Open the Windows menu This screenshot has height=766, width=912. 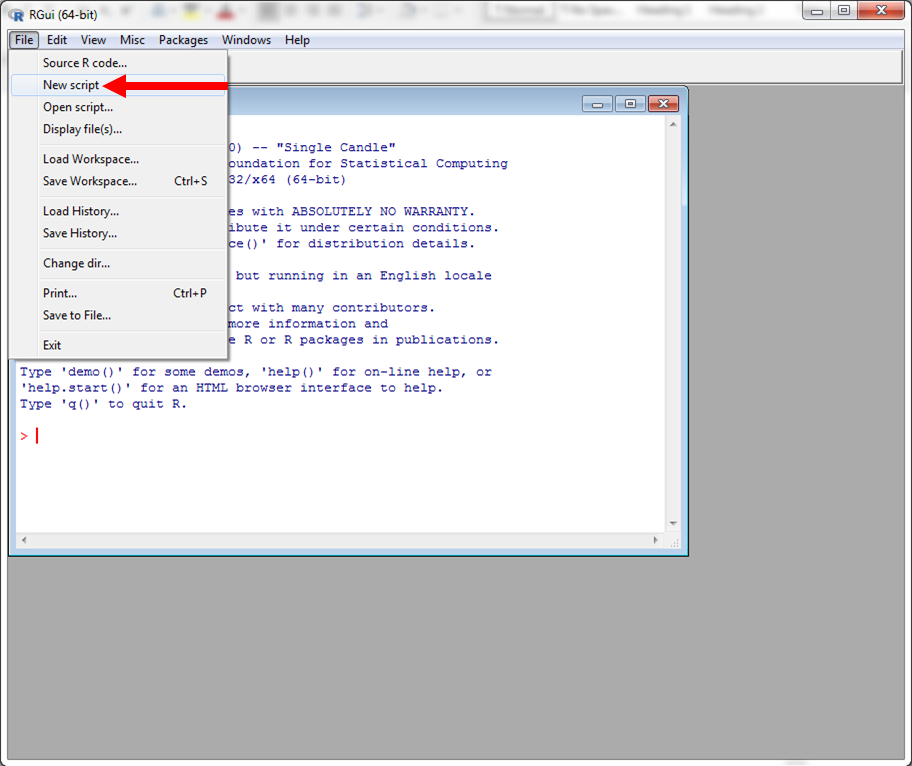click(246, 40)
